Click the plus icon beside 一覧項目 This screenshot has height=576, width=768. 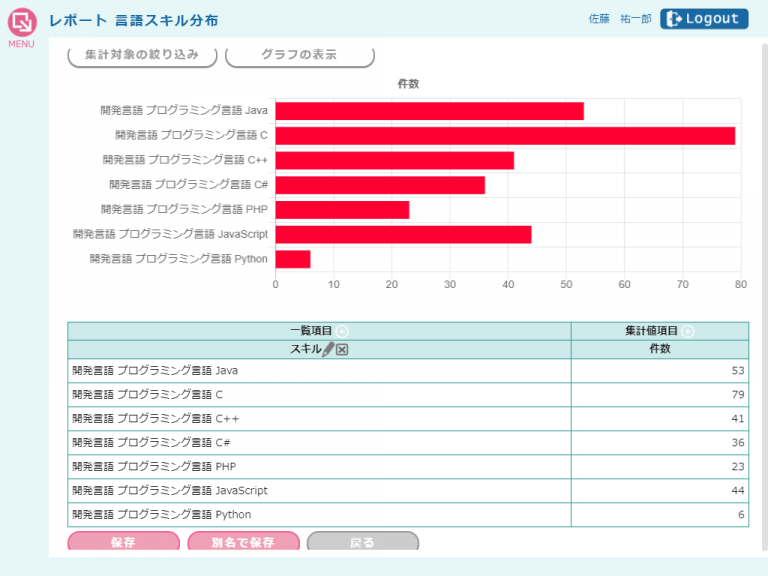(x=342, y=331)
